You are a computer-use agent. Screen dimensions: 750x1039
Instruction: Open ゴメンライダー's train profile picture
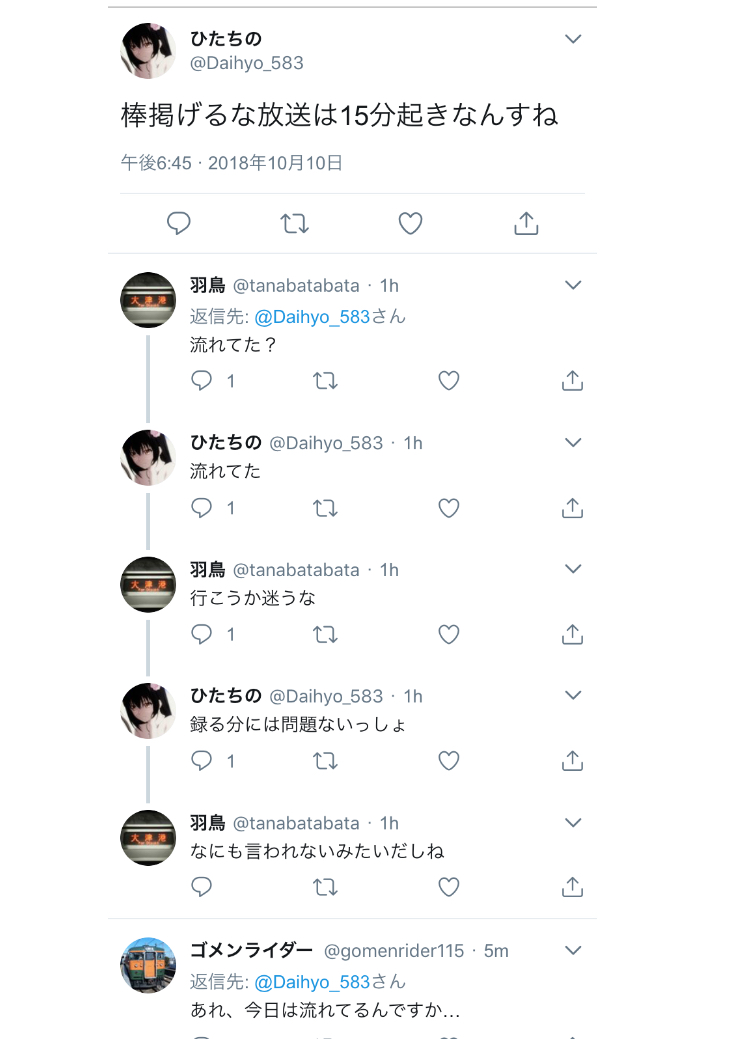tap(148, 965)
